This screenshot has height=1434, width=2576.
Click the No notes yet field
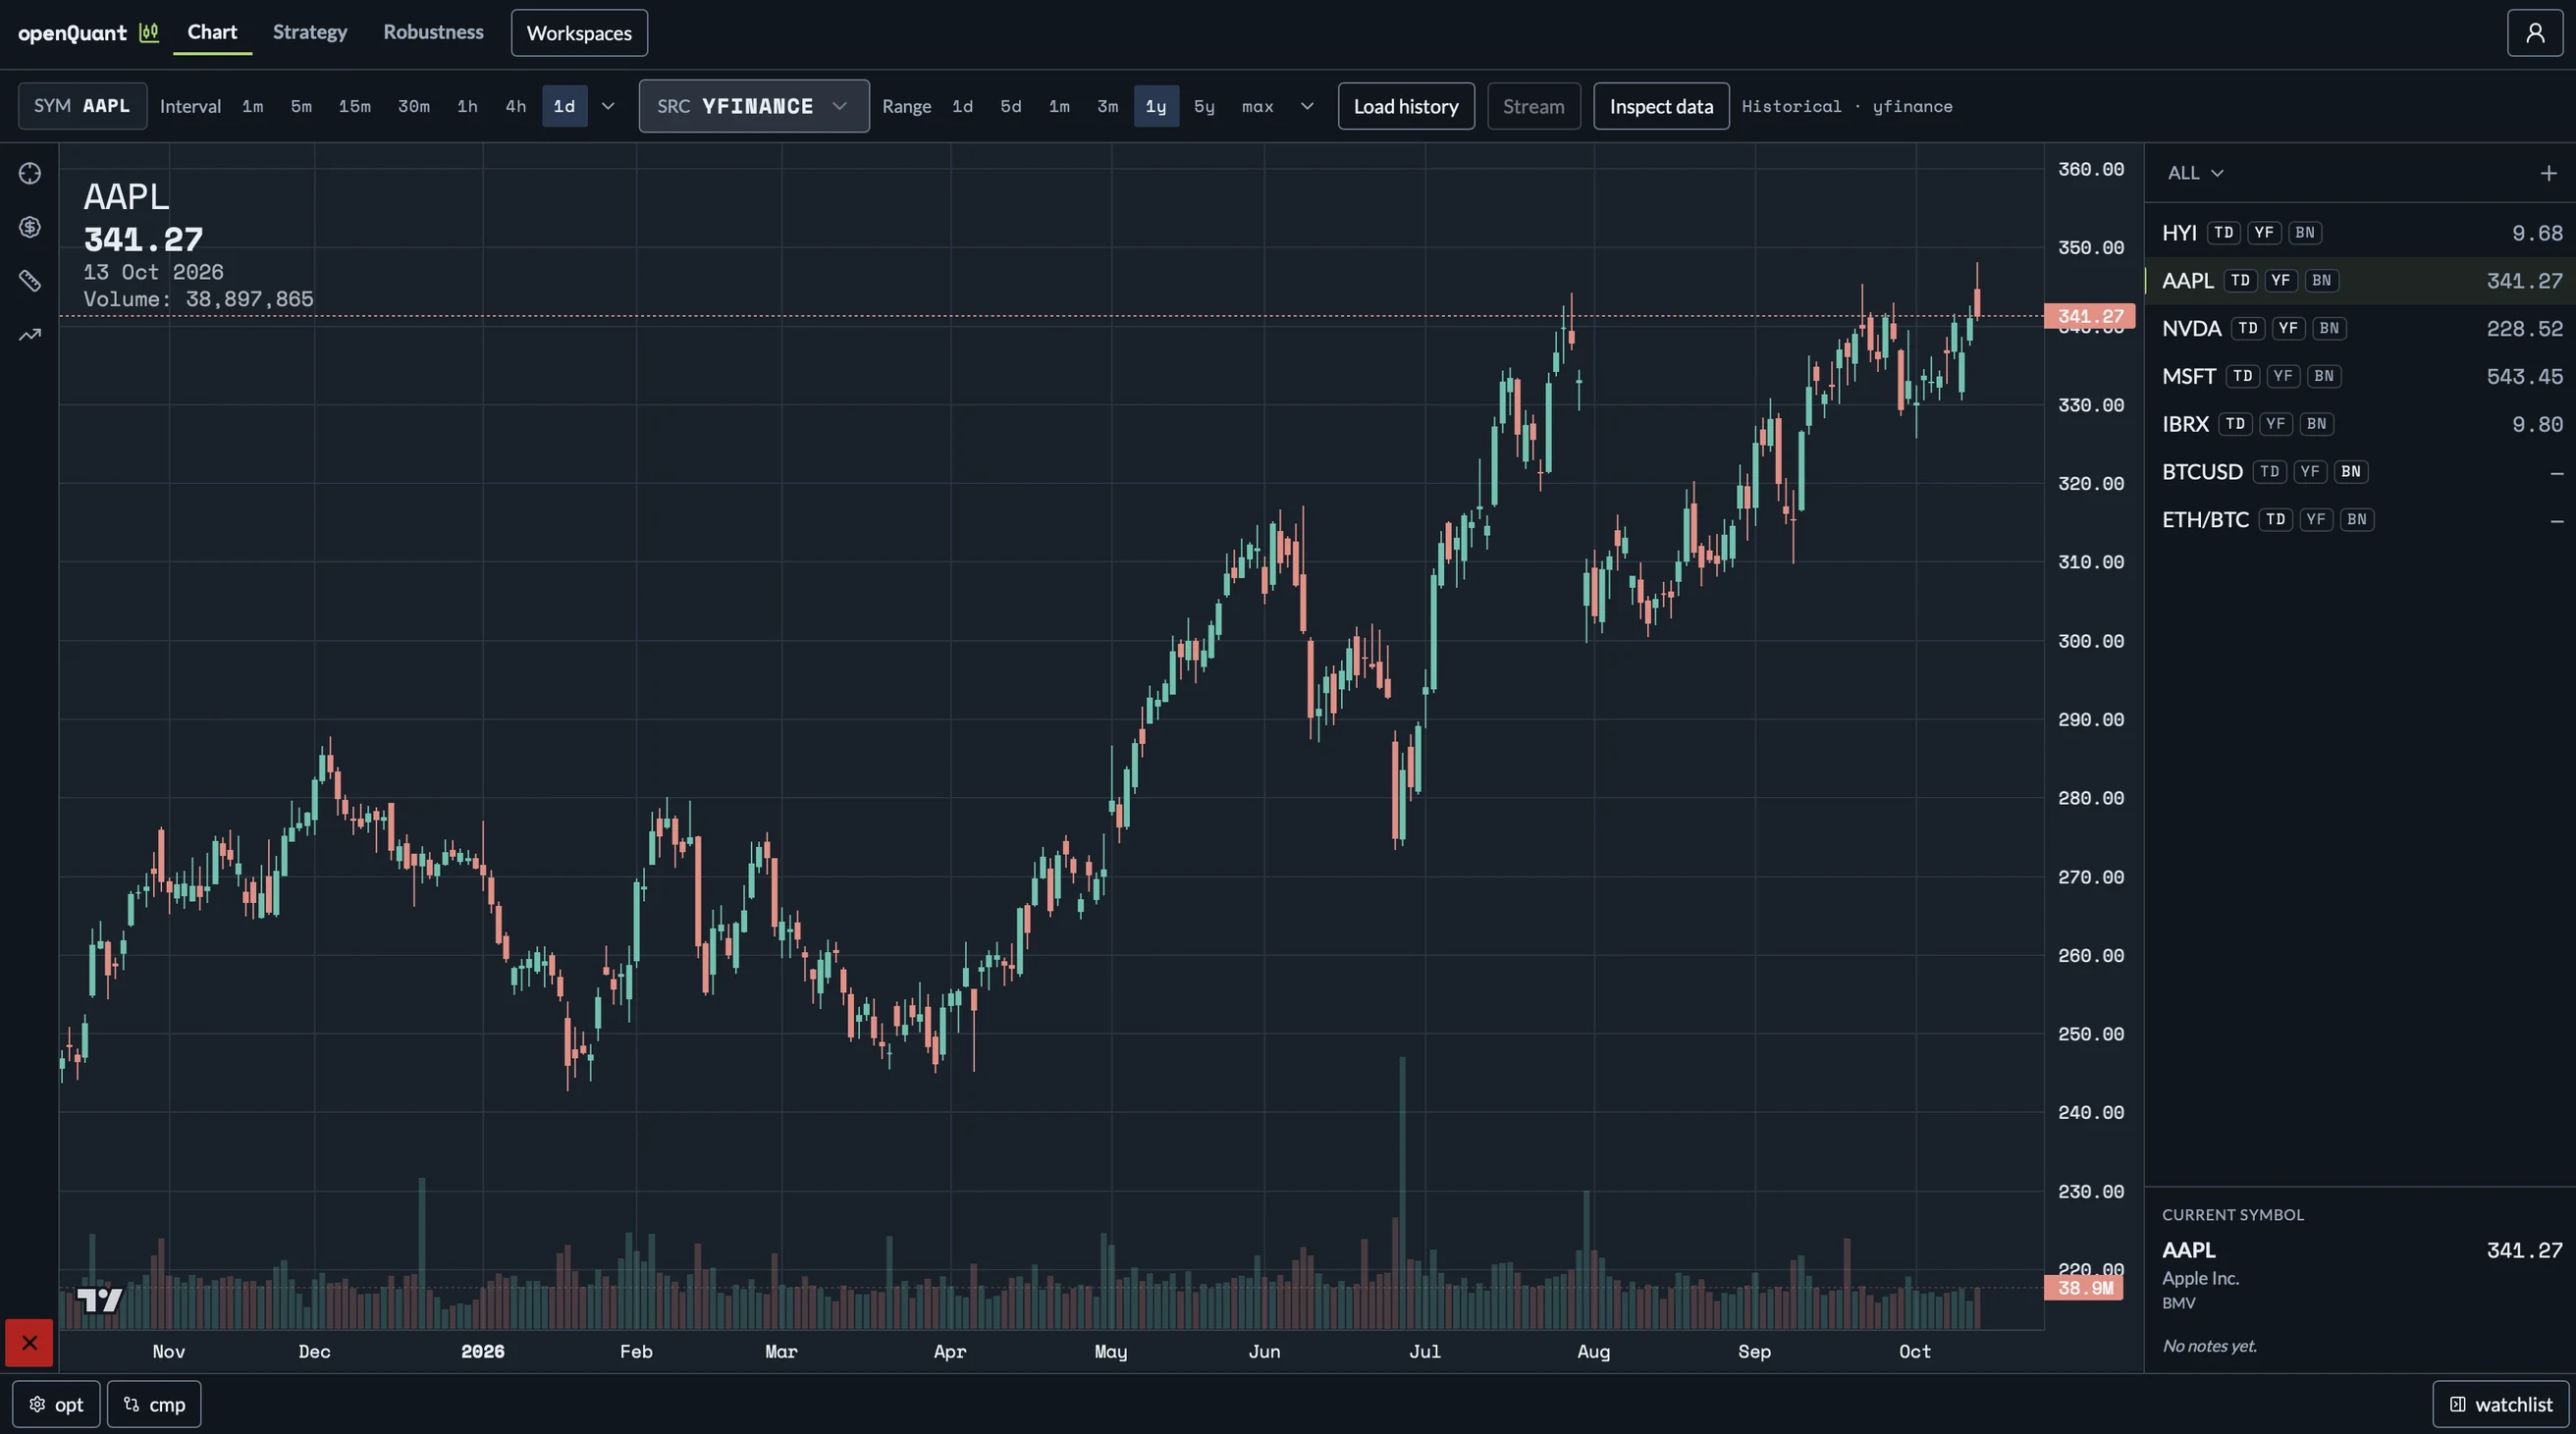coord(2210,1346)
